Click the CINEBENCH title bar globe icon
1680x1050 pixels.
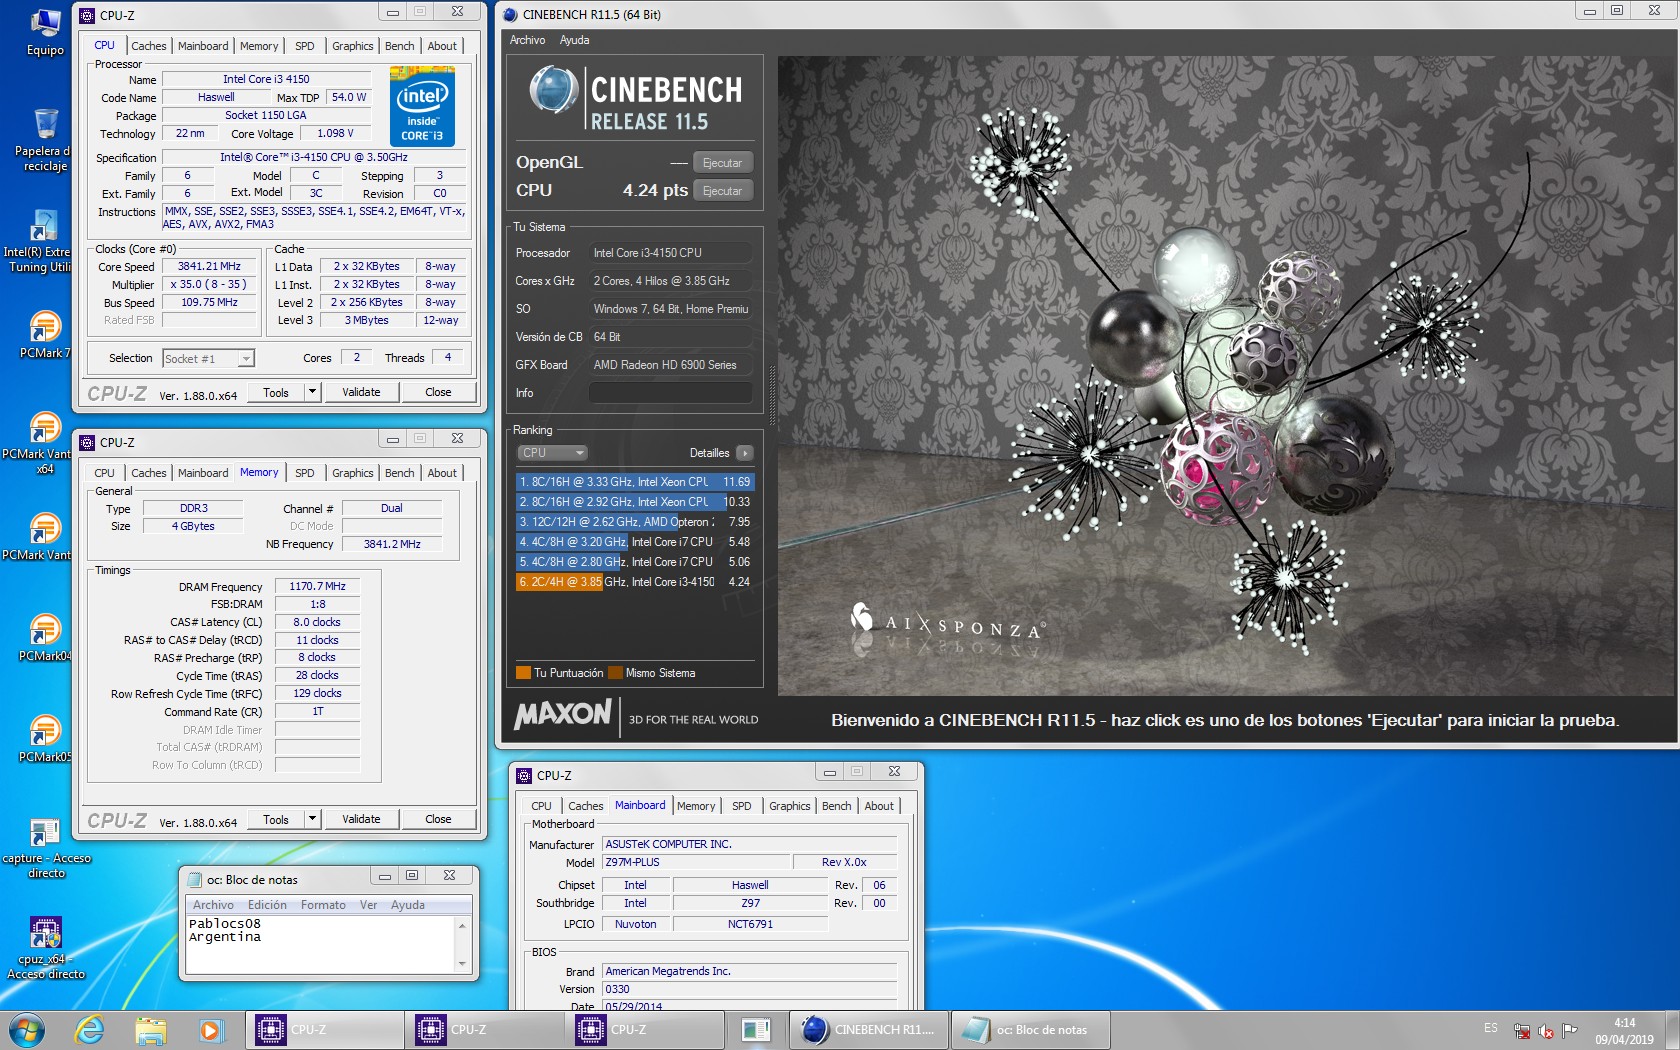point(510,14)
